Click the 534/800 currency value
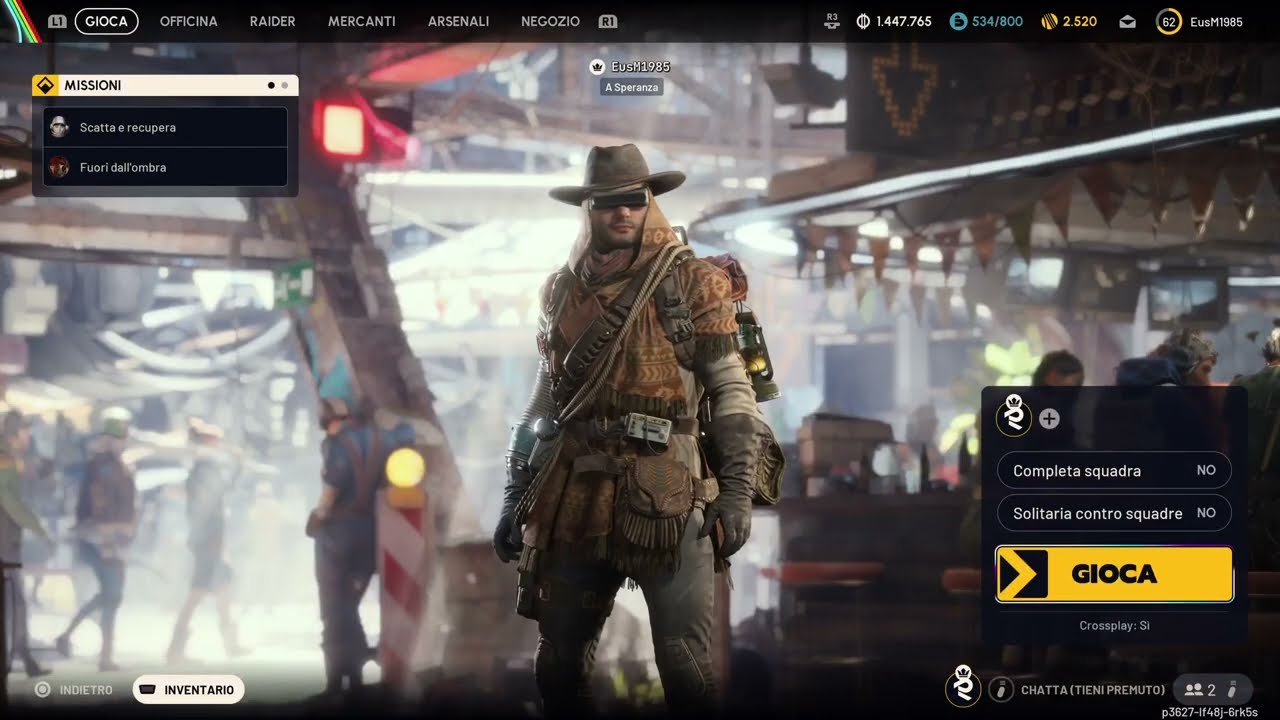1280x720 pixels. (x=997, y=21)
